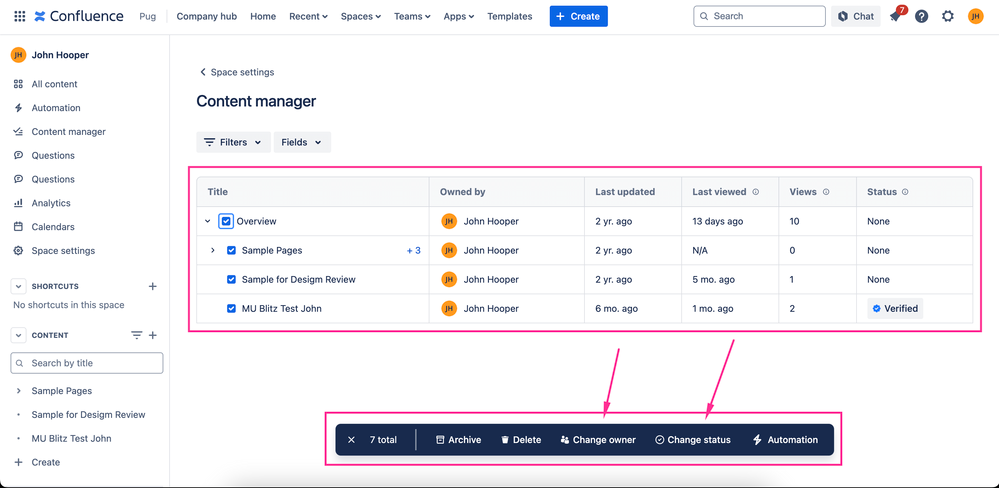Click the Verified status badge
The height and width of the screenshot is (488, 999).
pos(895,308)
